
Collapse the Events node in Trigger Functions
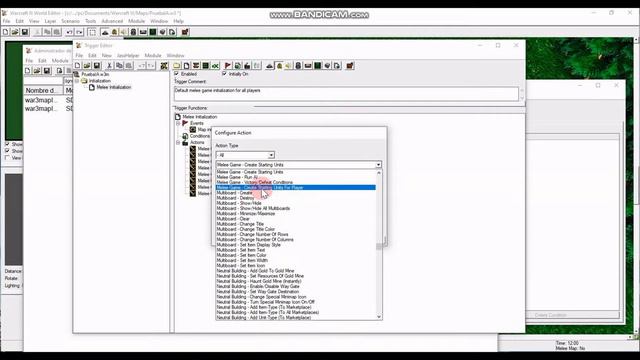tap(178, 123)
